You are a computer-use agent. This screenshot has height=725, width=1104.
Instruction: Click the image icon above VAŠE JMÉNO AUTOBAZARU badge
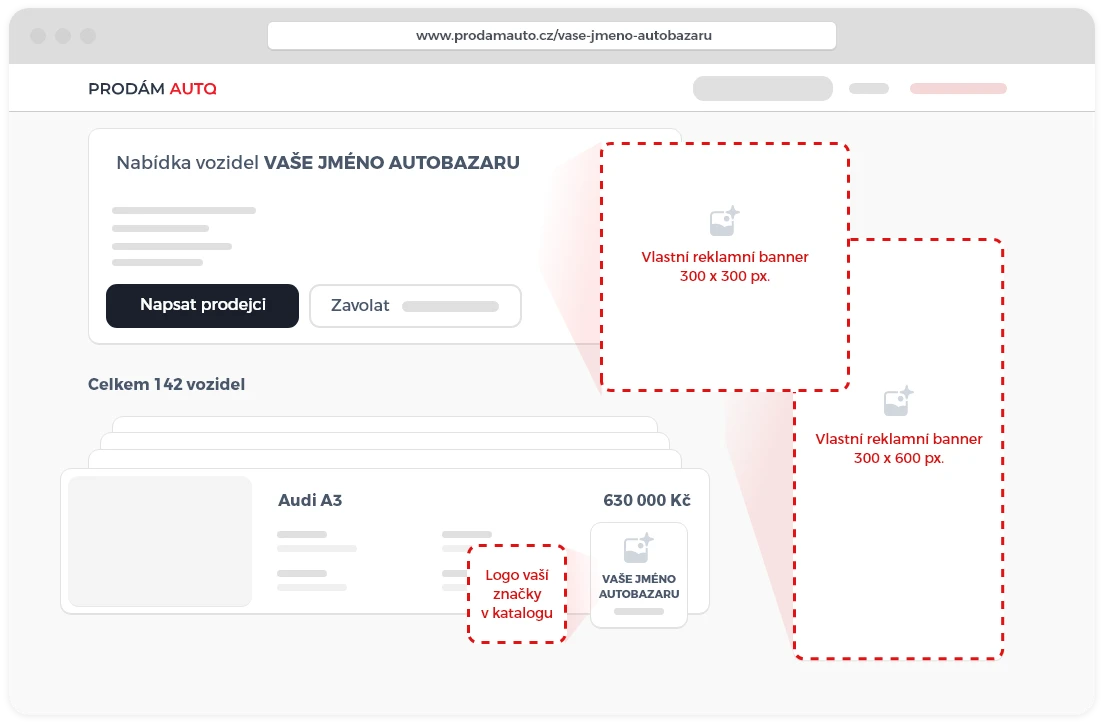(x=639, y=548)
